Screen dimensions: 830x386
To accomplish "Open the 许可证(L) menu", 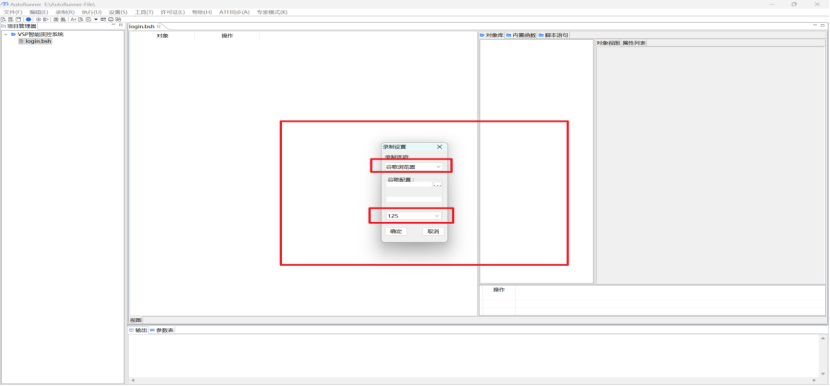I will 173,12.
